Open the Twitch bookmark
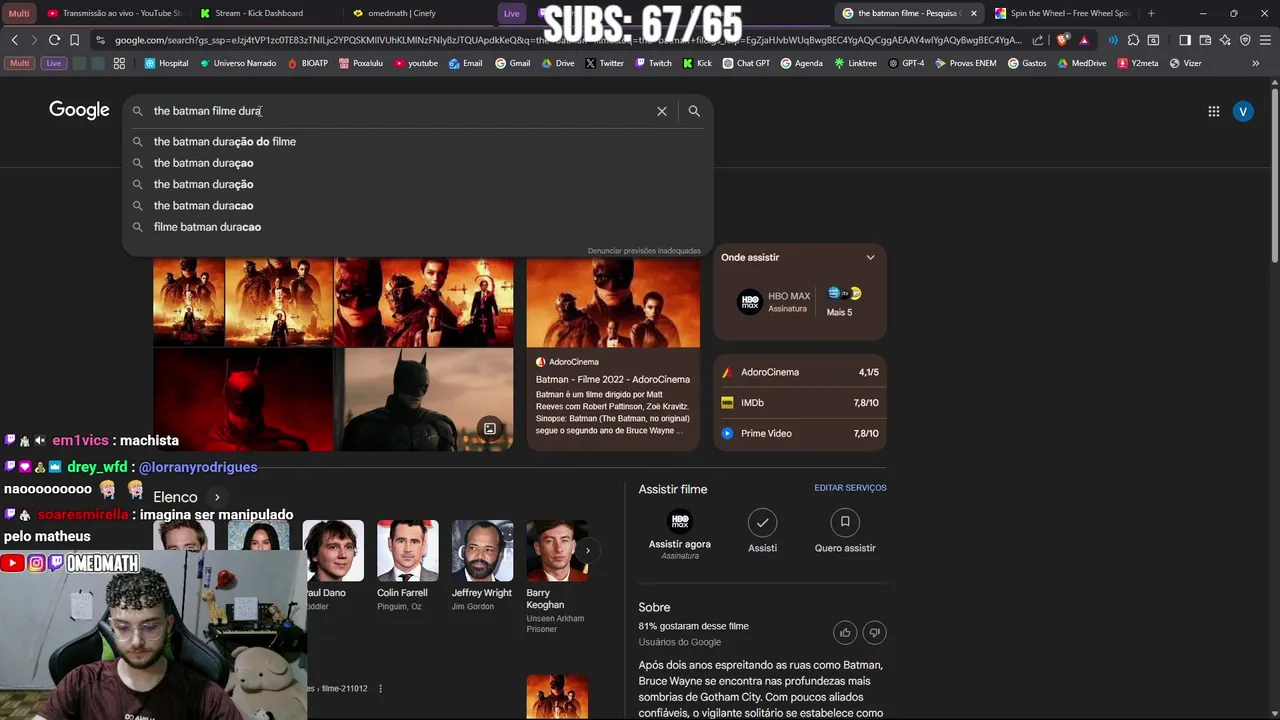This screenshot has height=720, width=1280. coord(653,63)
